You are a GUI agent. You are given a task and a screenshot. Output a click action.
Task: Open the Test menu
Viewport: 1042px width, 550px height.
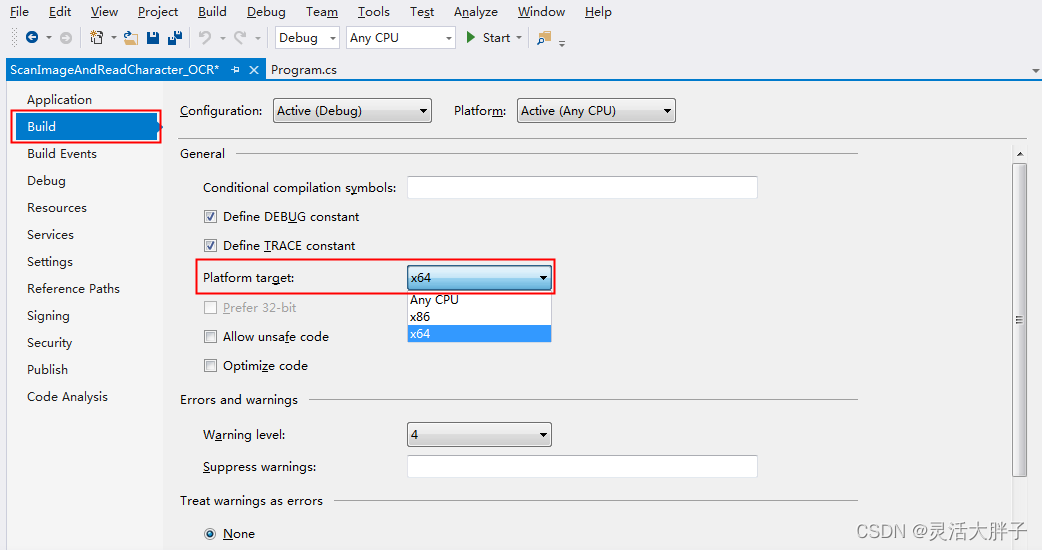point(422,12)
